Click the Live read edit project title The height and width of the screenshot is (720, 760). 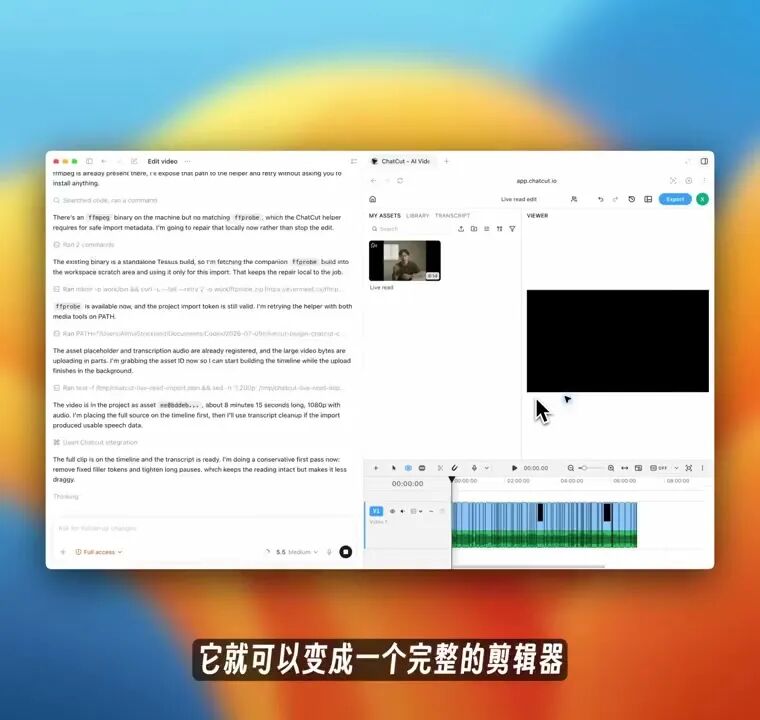click(x=519, y=199)
